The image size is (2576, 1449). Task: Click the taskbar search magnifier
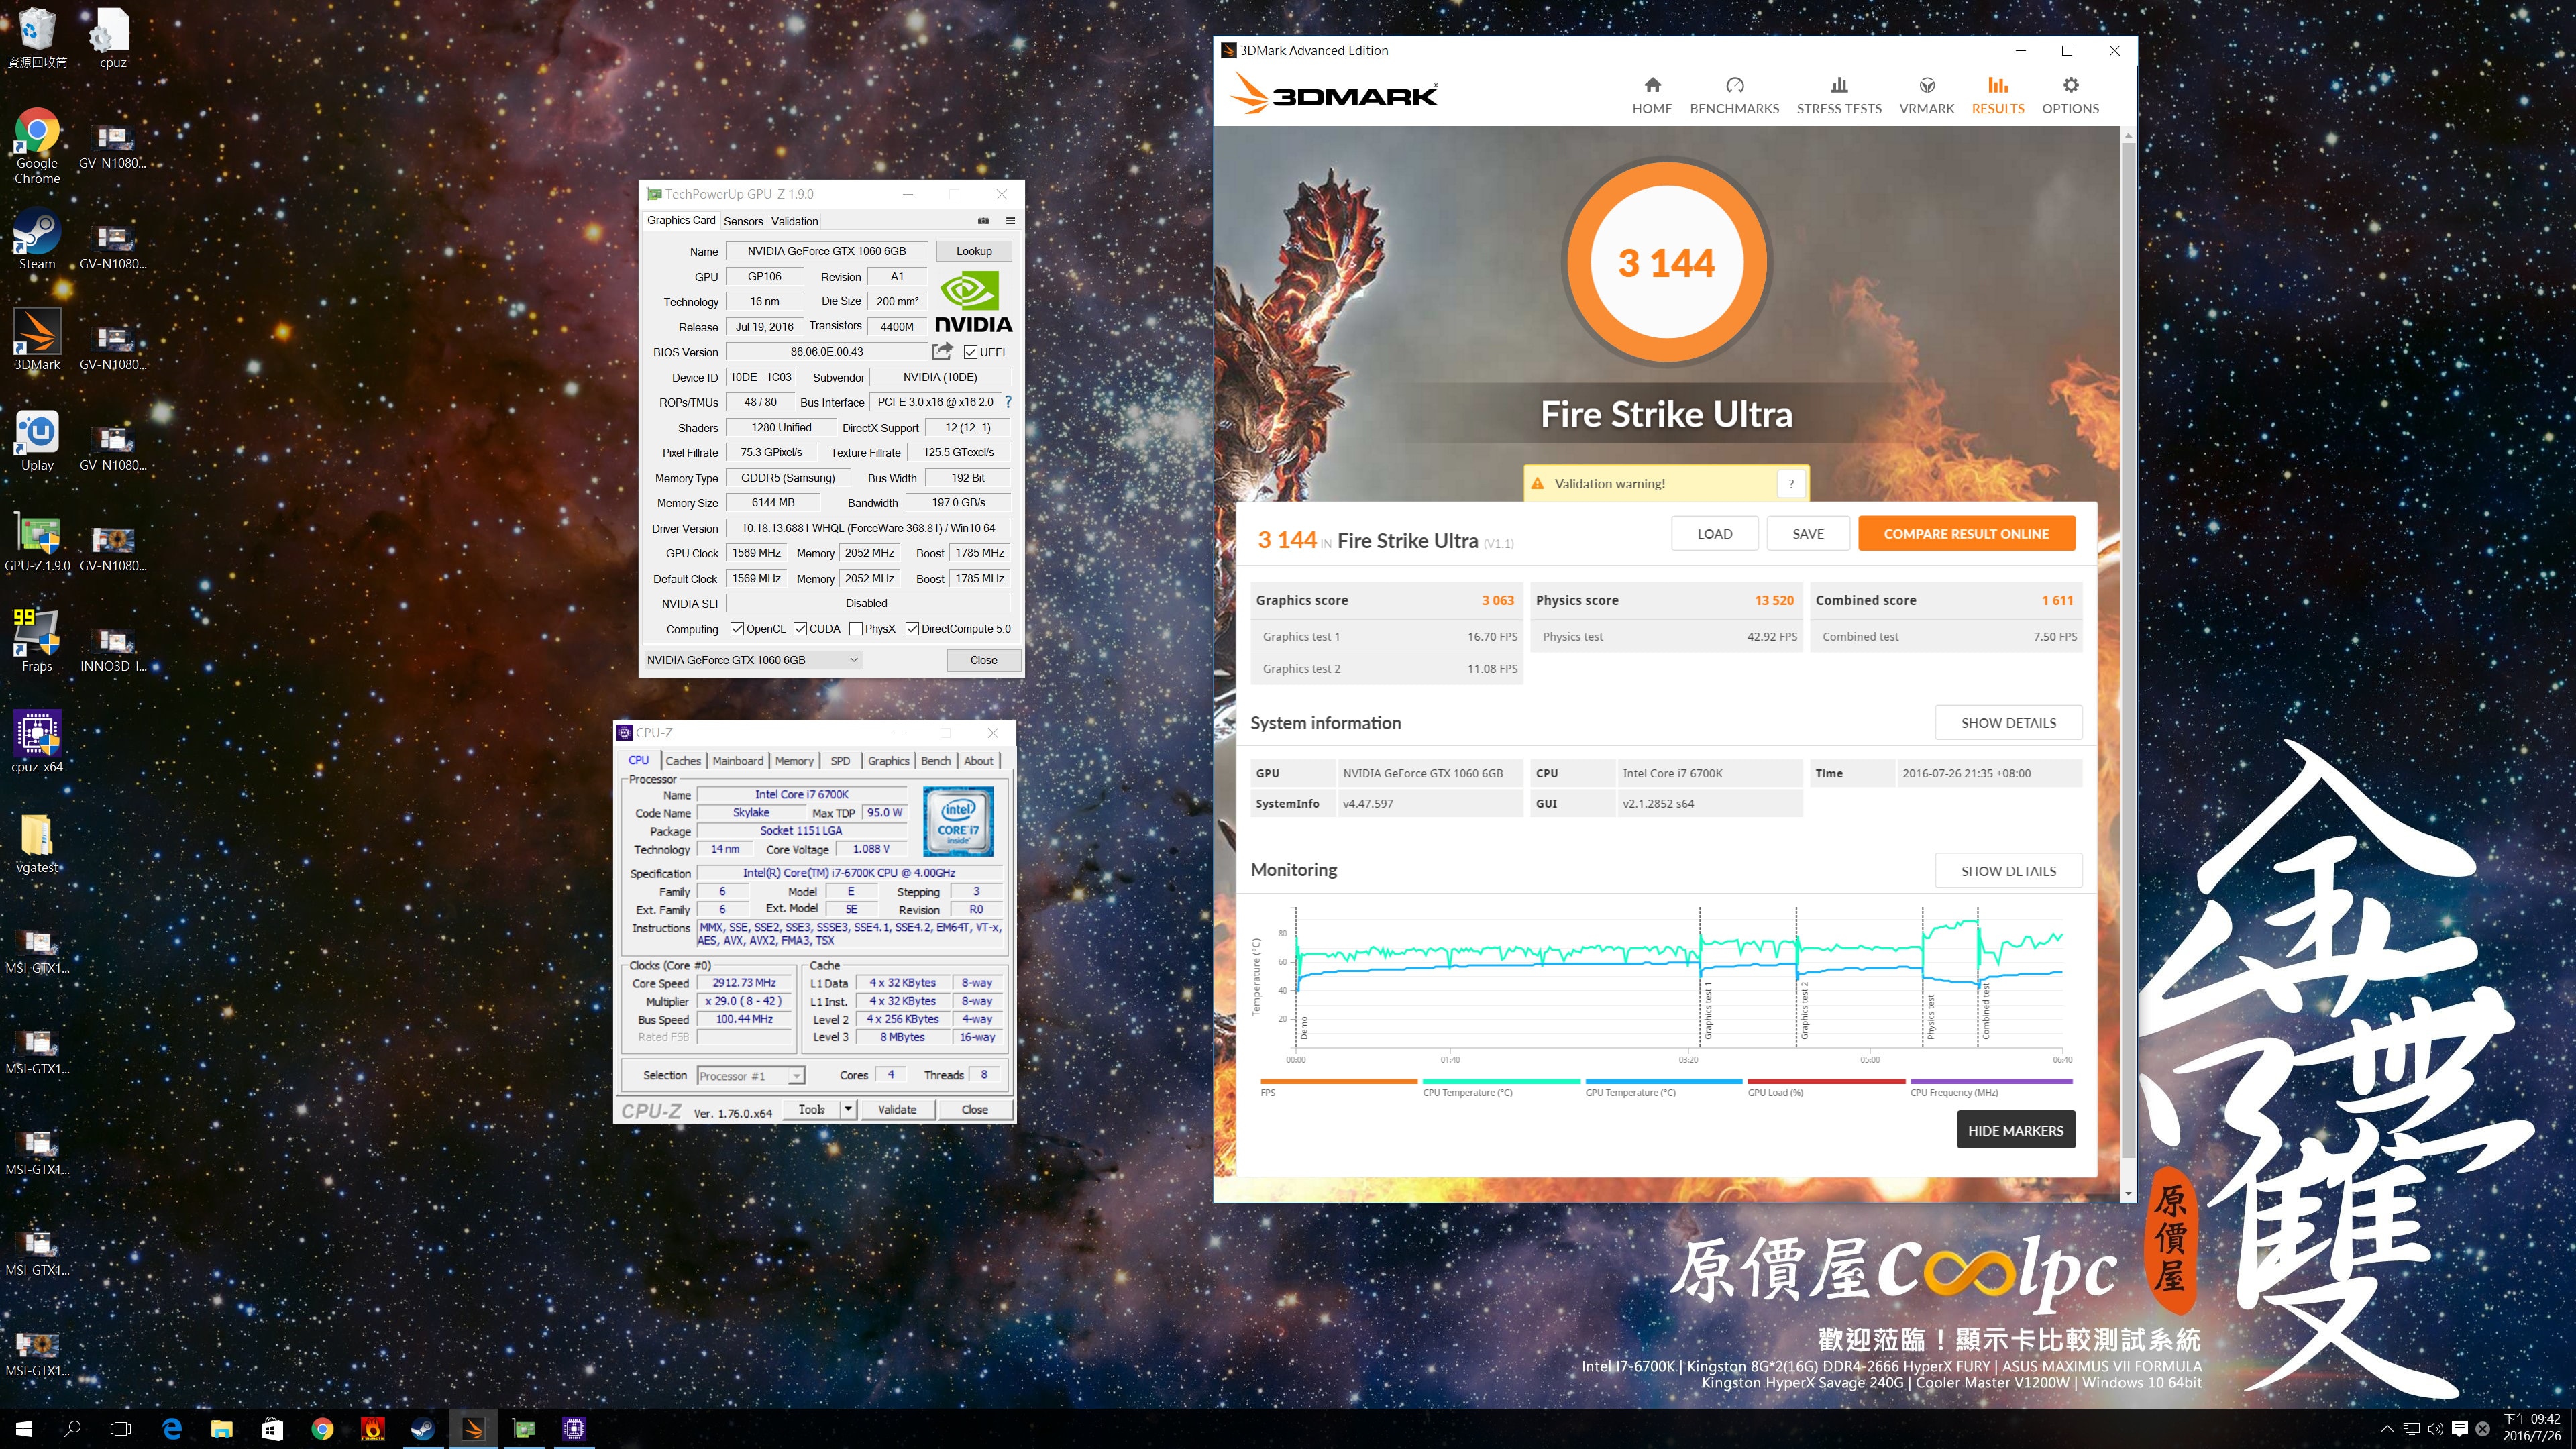[72, 1429]
